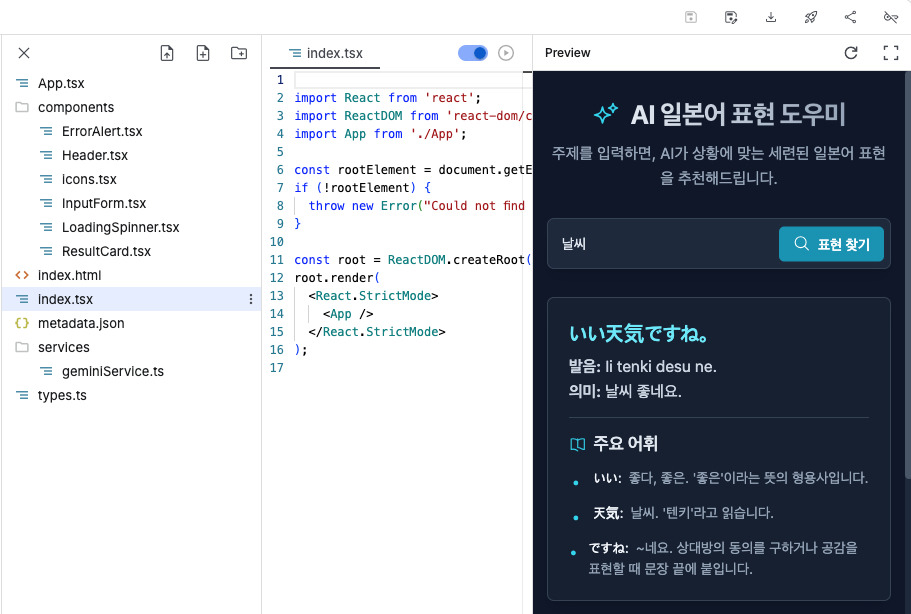The width and height of the screenshot is (911, 614).
Task: Collapse the components folder
Action: click(76, 107)
